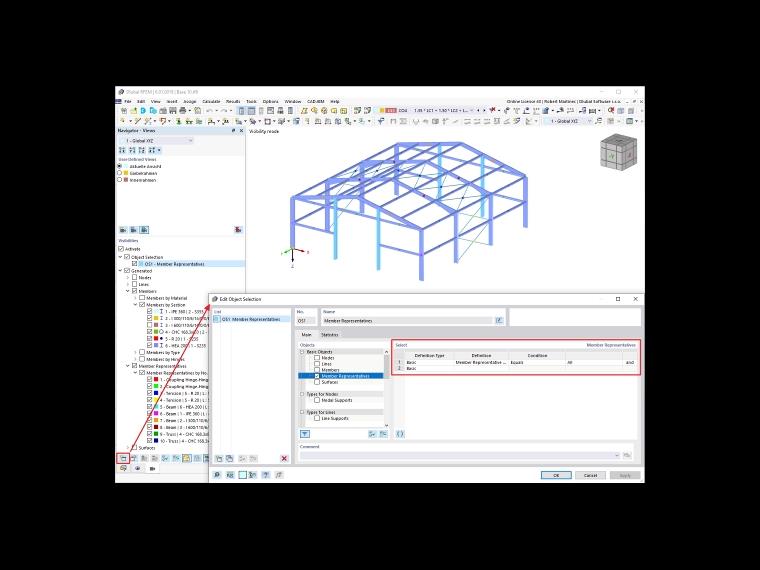This screenshot has width=760, height=570.
Task: Expand the Surfaces node in navigator tree
Action: (128, 448)
